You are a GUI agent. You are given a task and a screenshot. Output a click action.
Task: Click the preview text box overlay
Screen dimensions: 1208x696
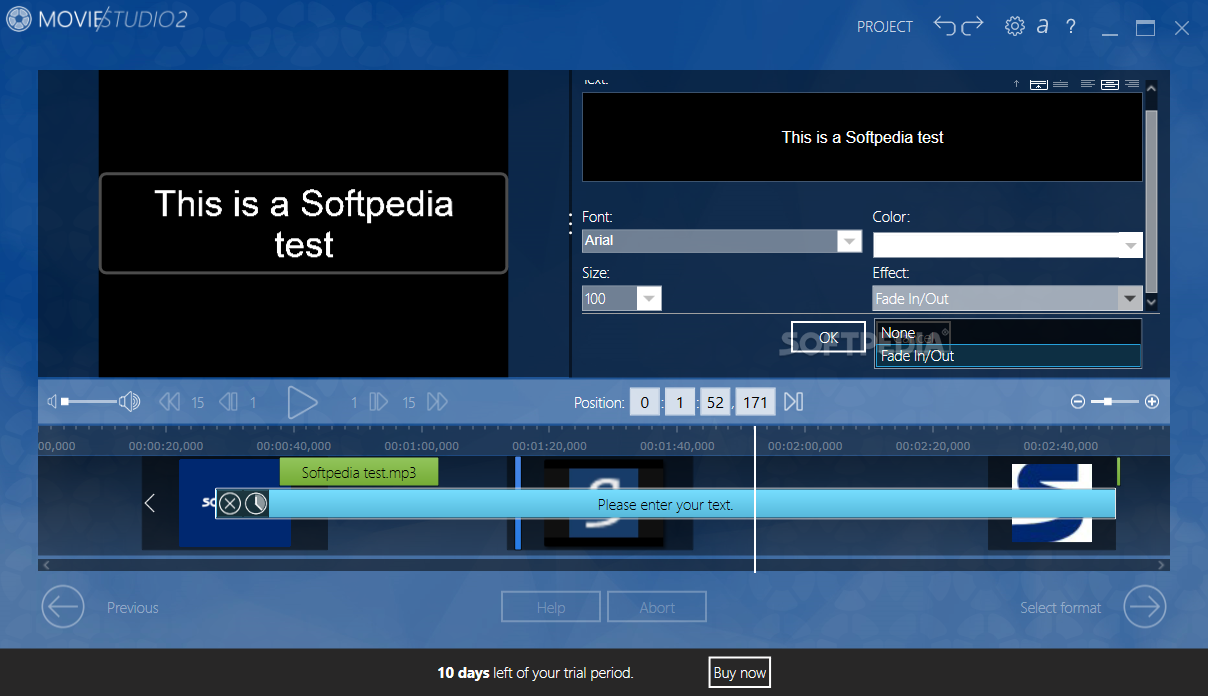point(304,224)
